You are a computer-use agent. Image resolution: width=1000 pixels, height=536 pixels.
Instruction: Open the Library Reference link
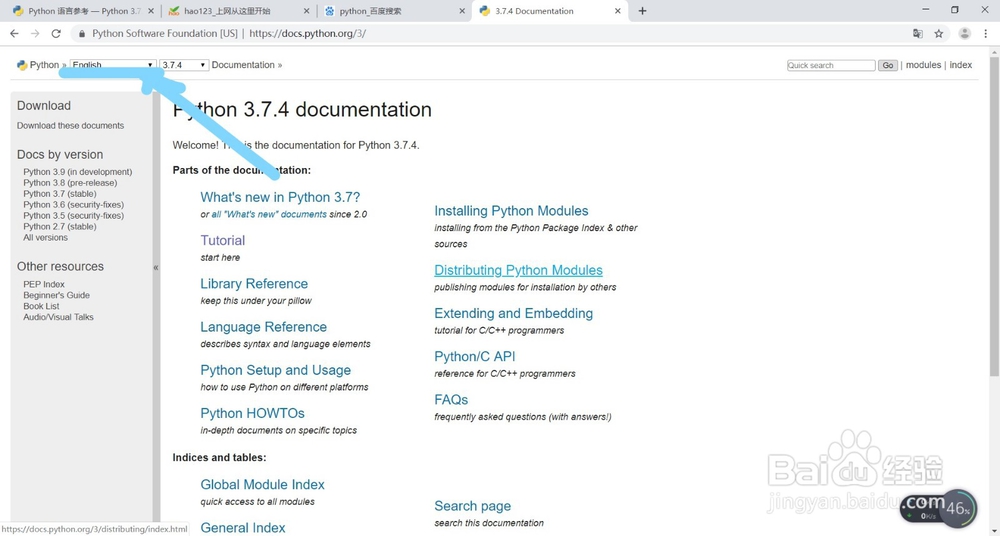[x=254, y=284]
